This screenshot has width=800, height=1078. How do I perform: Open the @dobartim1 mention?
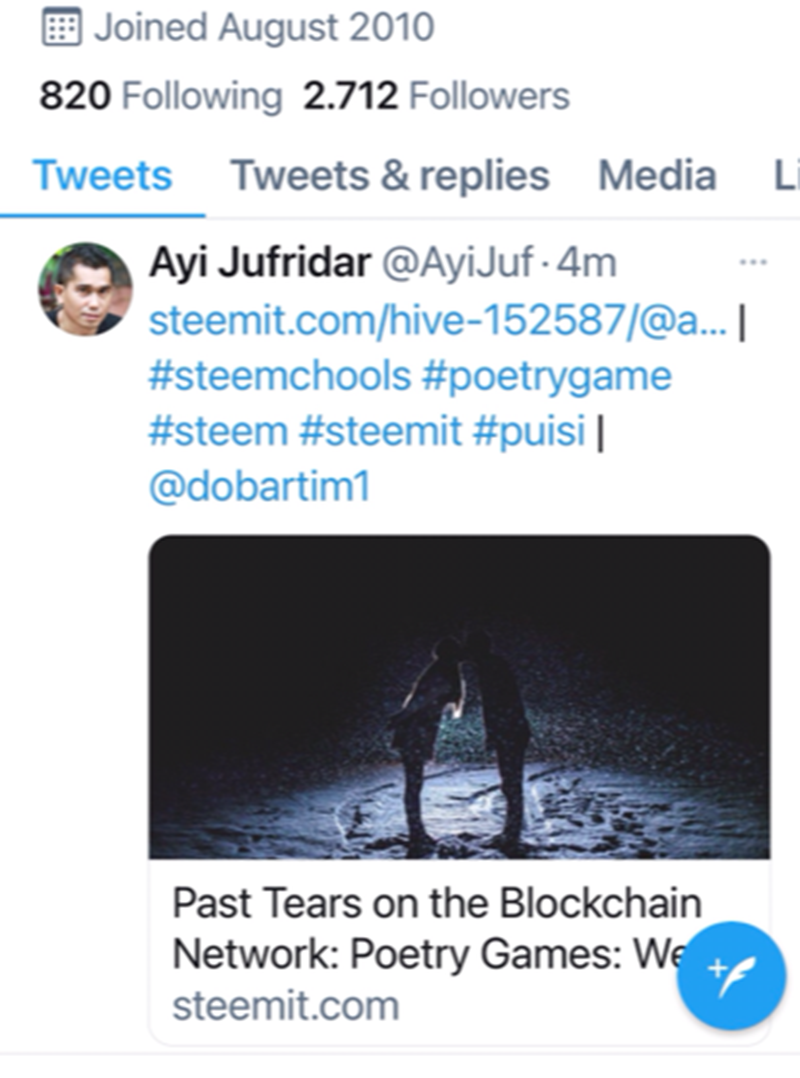tap(260, 486)
